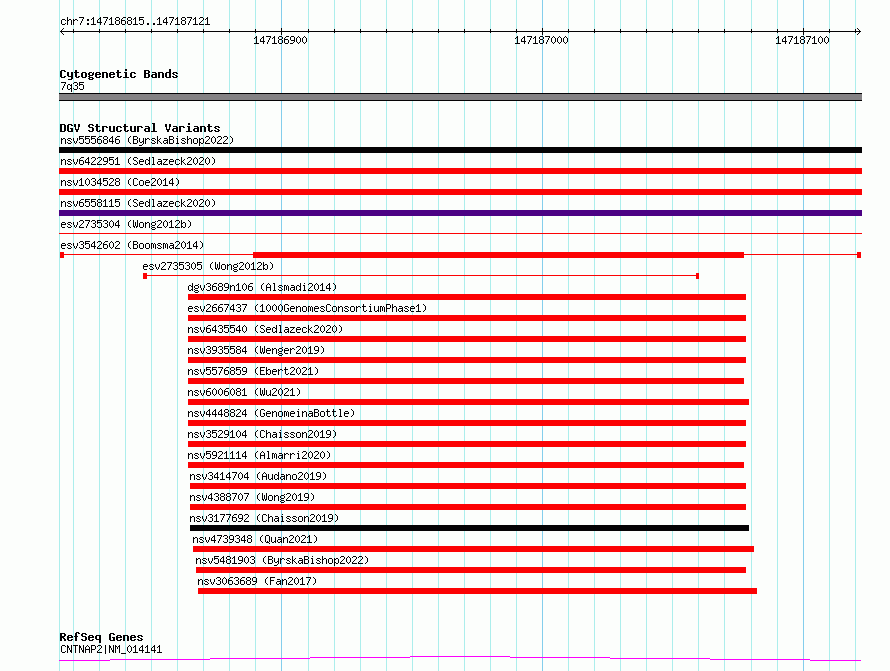890x671 pixels.
Task: Click the CNTNAP2|NM_014141 RefSeq gene label
Action: tap(110, 649)
